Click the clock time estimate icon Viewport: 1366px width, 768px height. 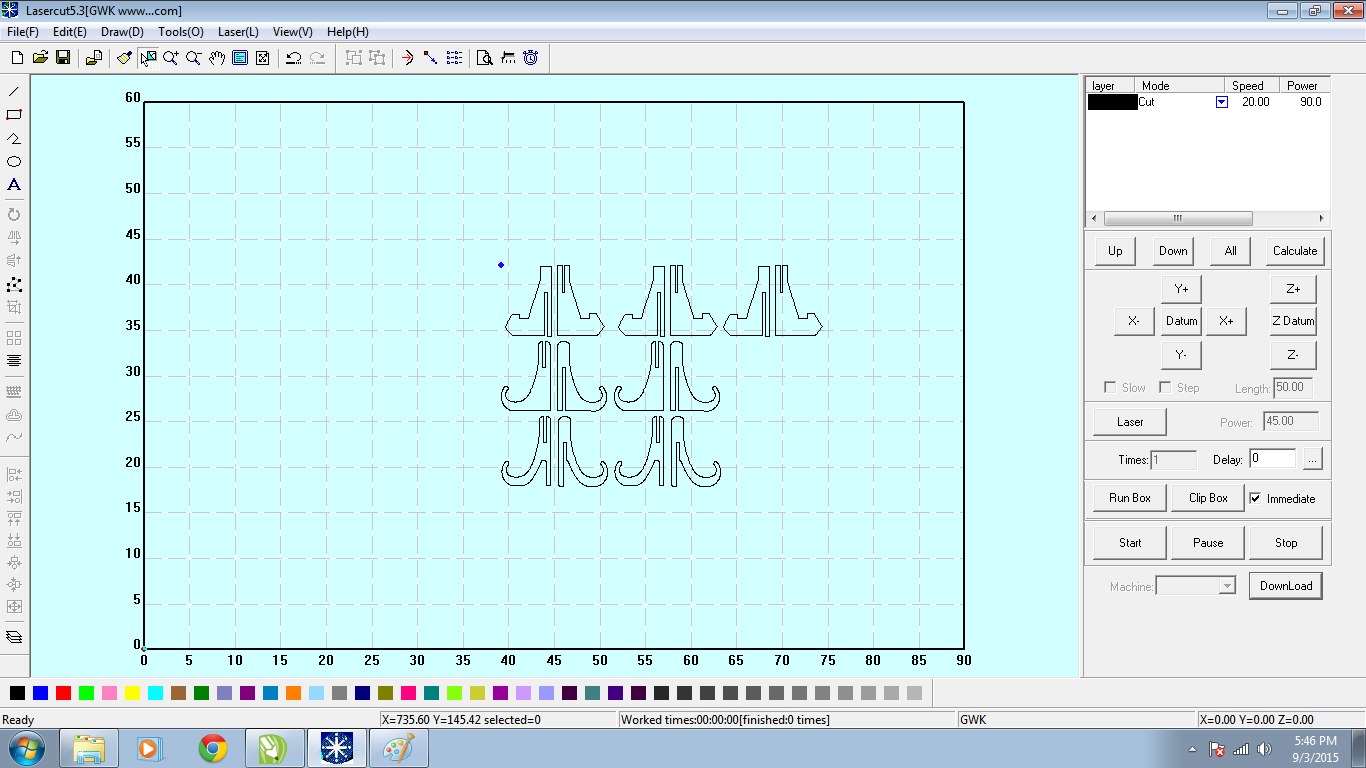tap(531, 58)
